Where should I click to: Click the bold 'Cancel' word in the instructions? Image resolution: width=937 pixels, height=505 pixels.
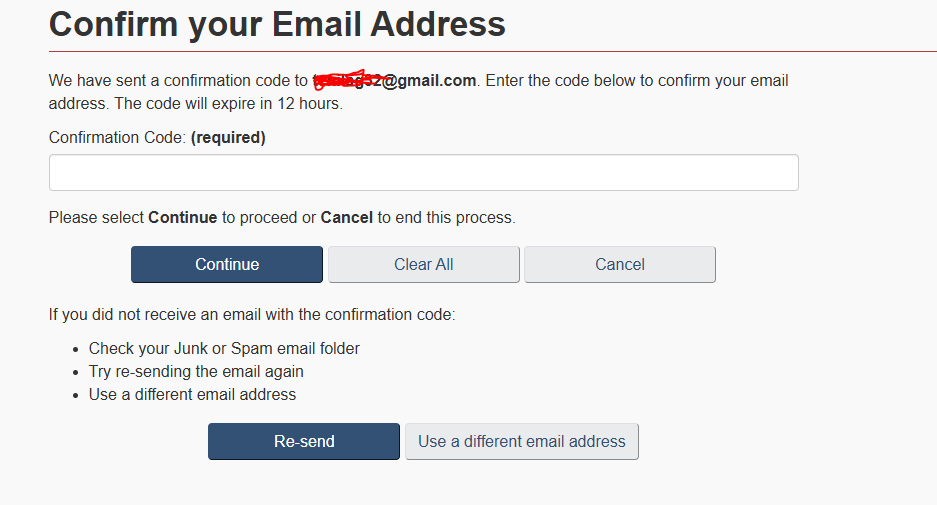[x=346, y=217]
